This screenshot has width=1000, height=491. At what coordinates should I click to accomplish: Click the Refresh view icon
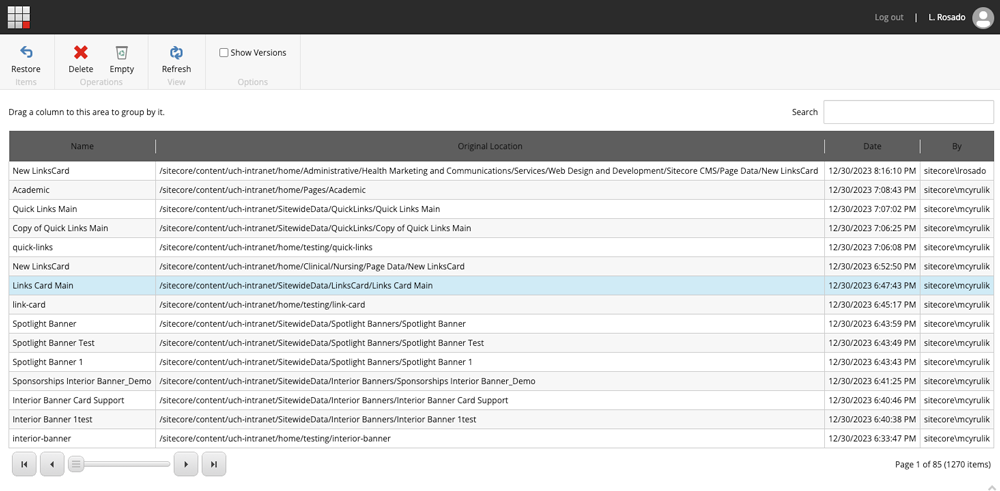coord(176,53)
